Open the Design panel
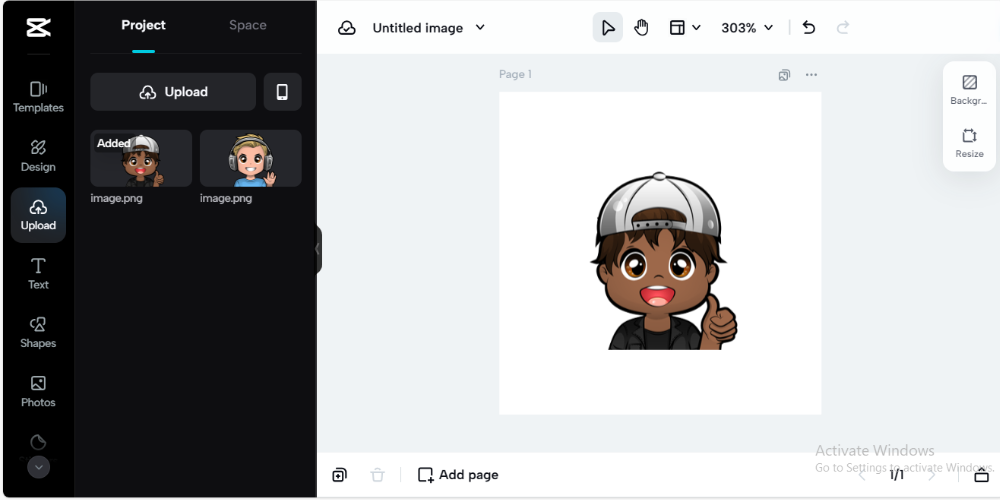The height and width of the screenshot is (500, 1000). 38,155
